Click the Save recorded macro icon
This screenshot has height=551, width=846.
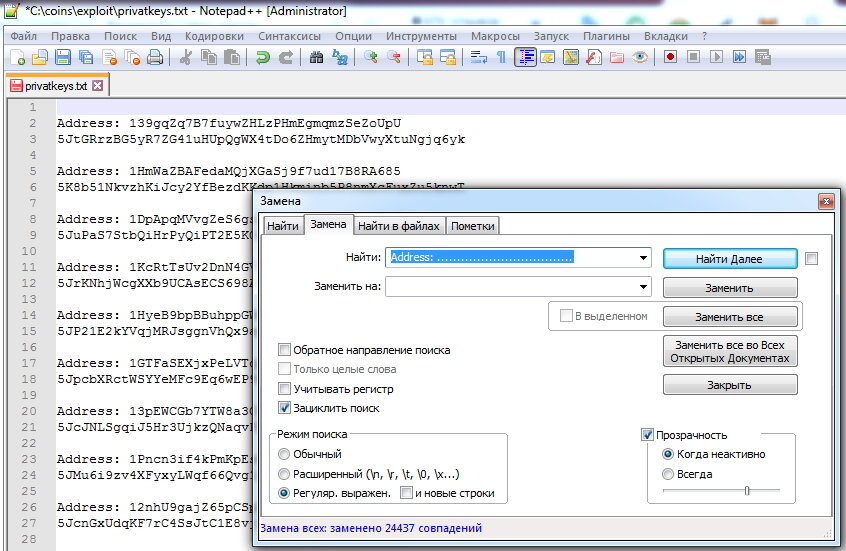763,57
